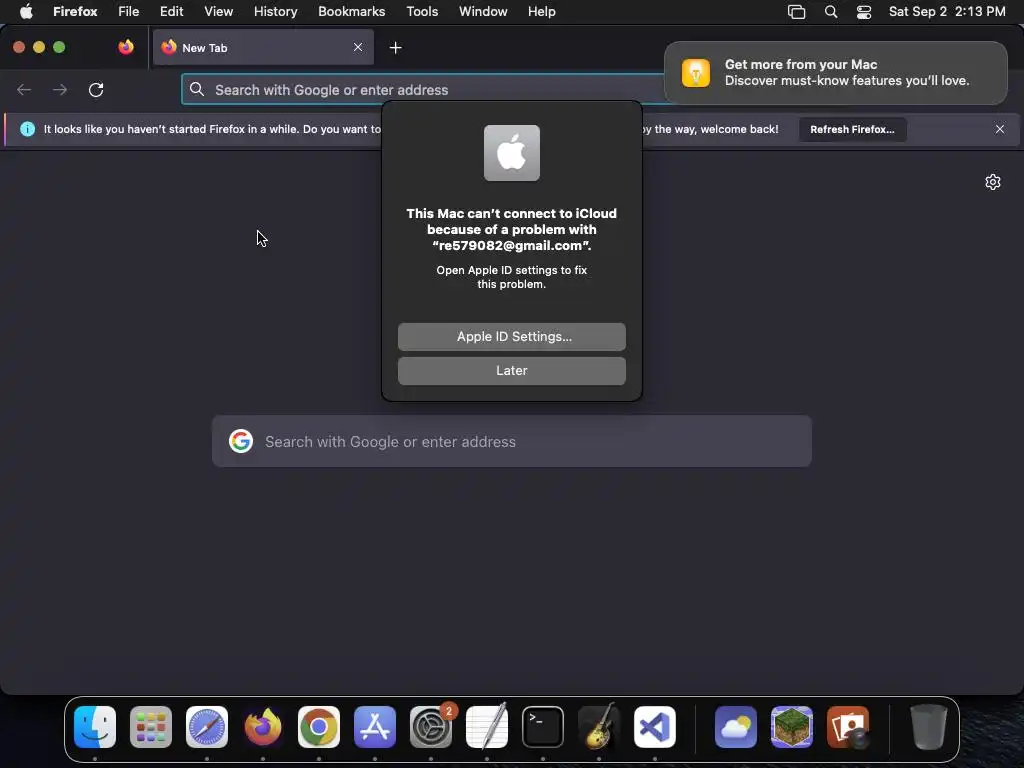
Task: Click the "Open Apple ID settings to fix" text
Action: point(511,270)
